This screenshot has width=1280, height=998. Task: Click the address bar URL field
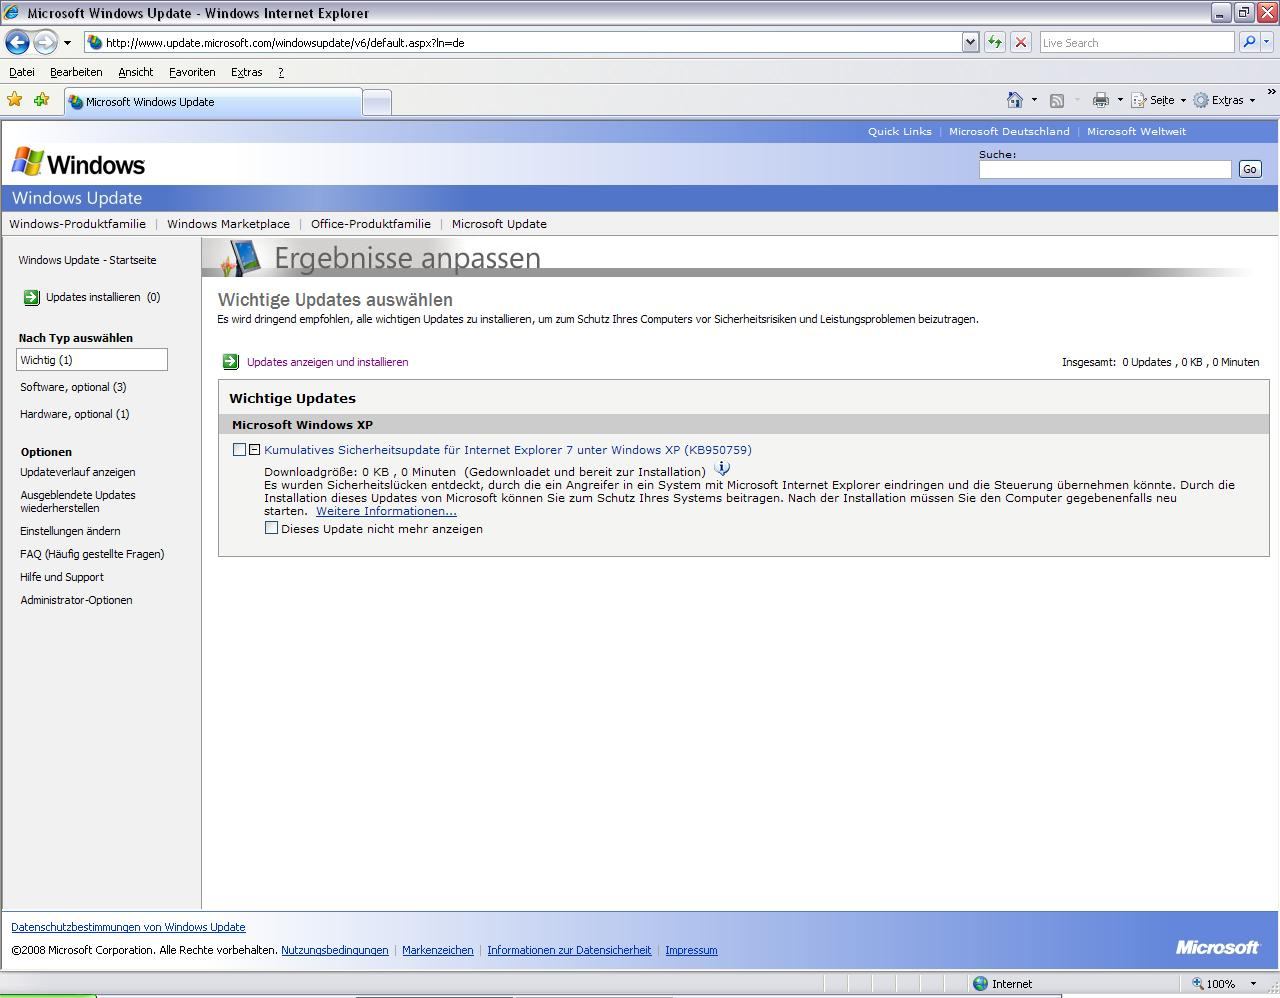522,42
